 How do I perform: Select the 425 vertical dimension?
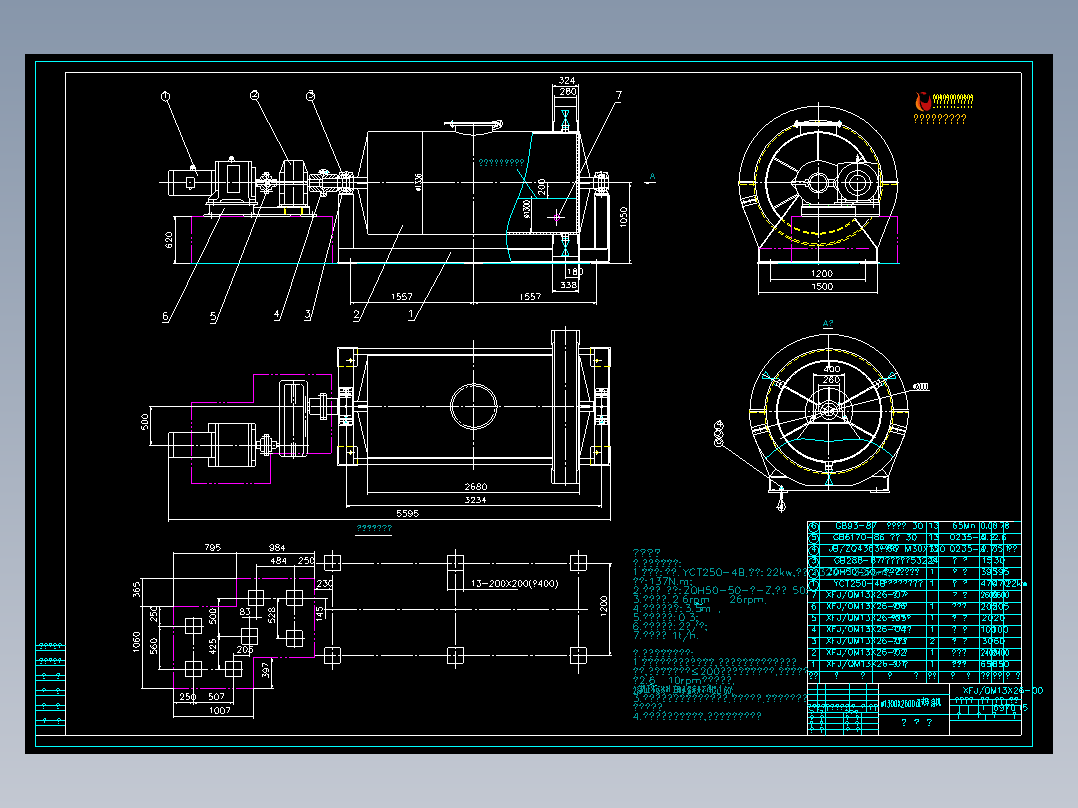[x=212, y=646]
